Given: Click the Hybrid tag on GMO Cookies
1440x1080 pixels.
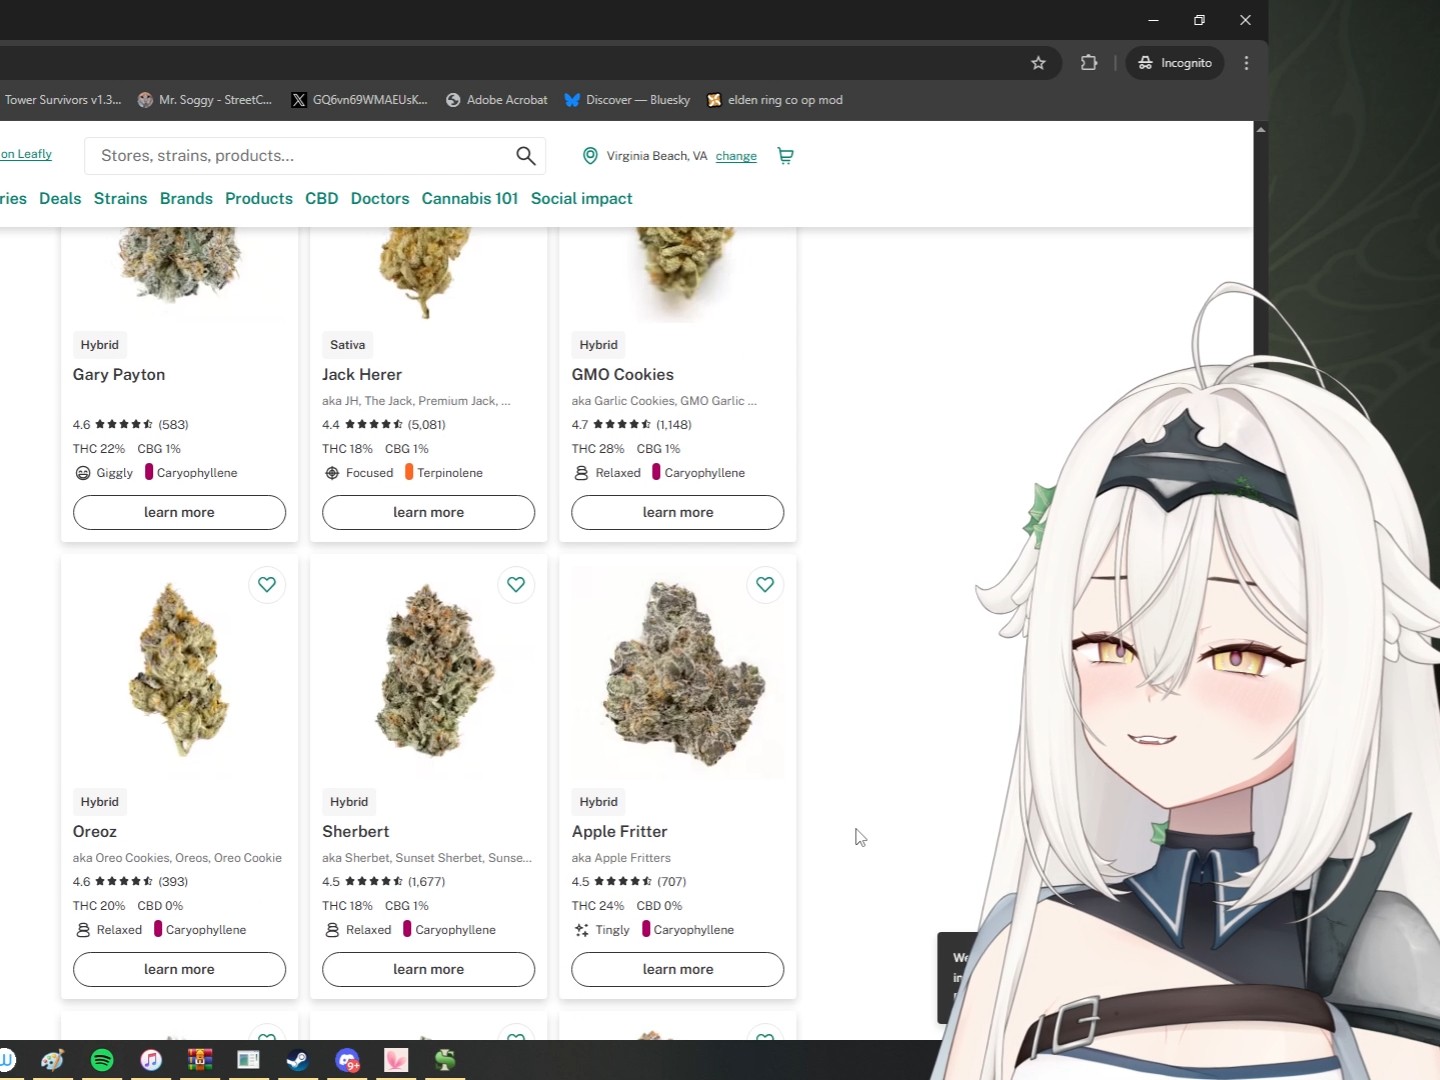Looking at the screenshot, I should click(x=599, y=345).
